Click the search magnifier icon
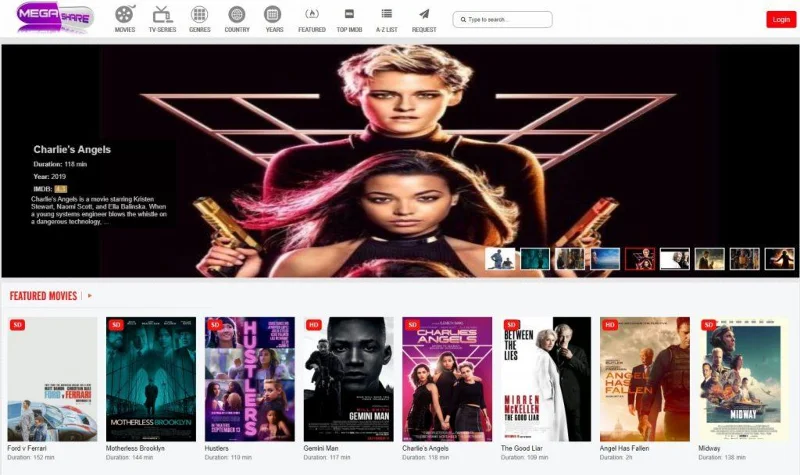Viewport: 800px width, 475px height. coord(463,19)
